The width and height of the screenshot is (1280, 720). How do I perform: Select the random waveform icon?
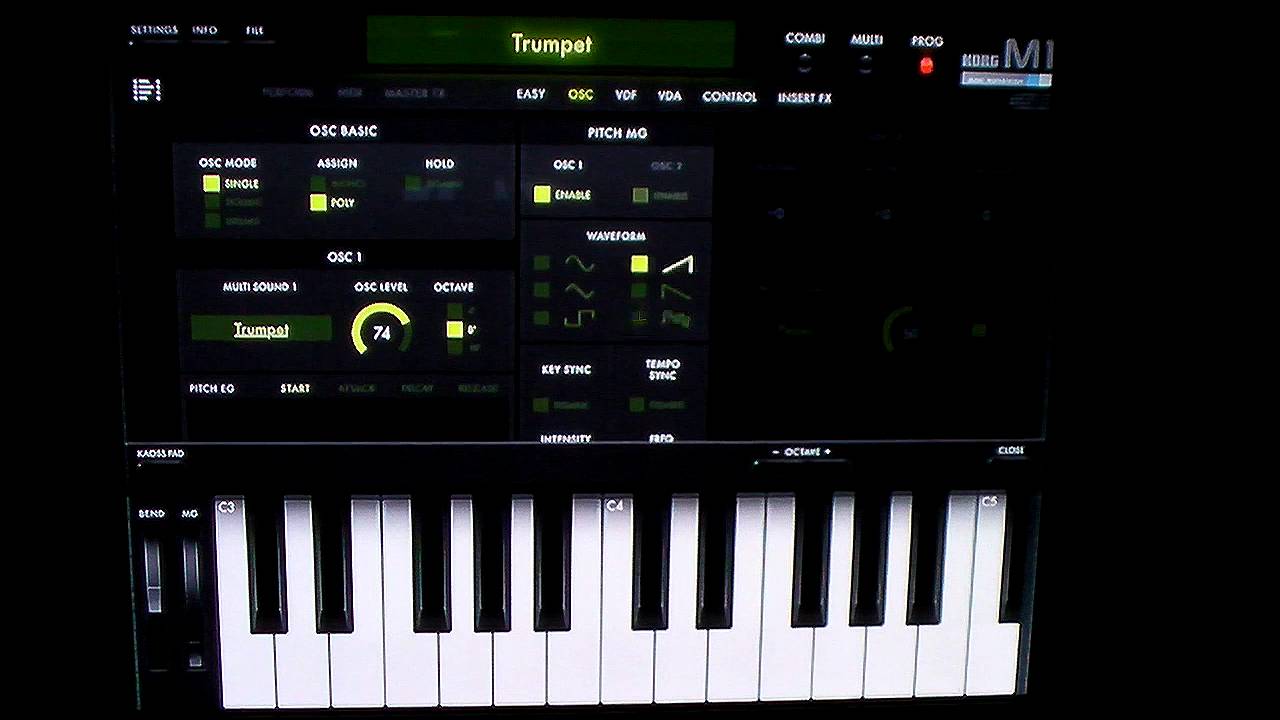[x=677, y=319]
